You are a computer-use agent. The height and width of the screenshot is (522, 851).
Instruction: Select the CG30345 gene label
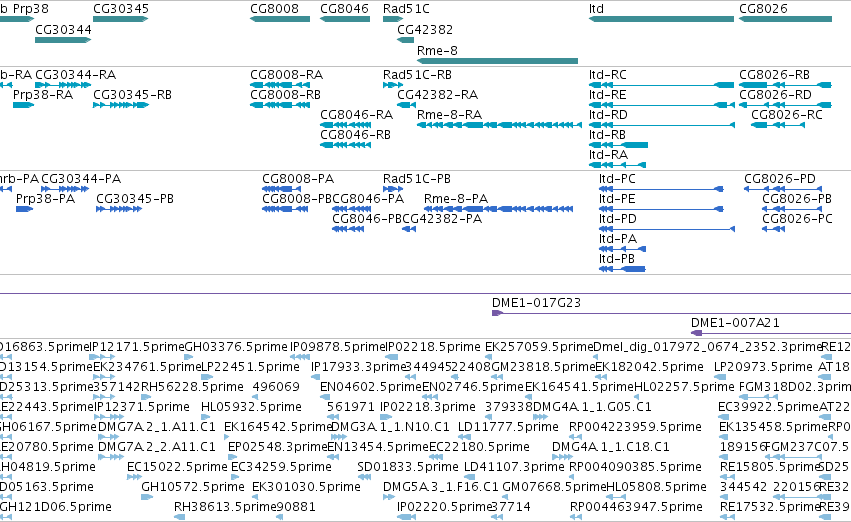(x=120, y=9)
